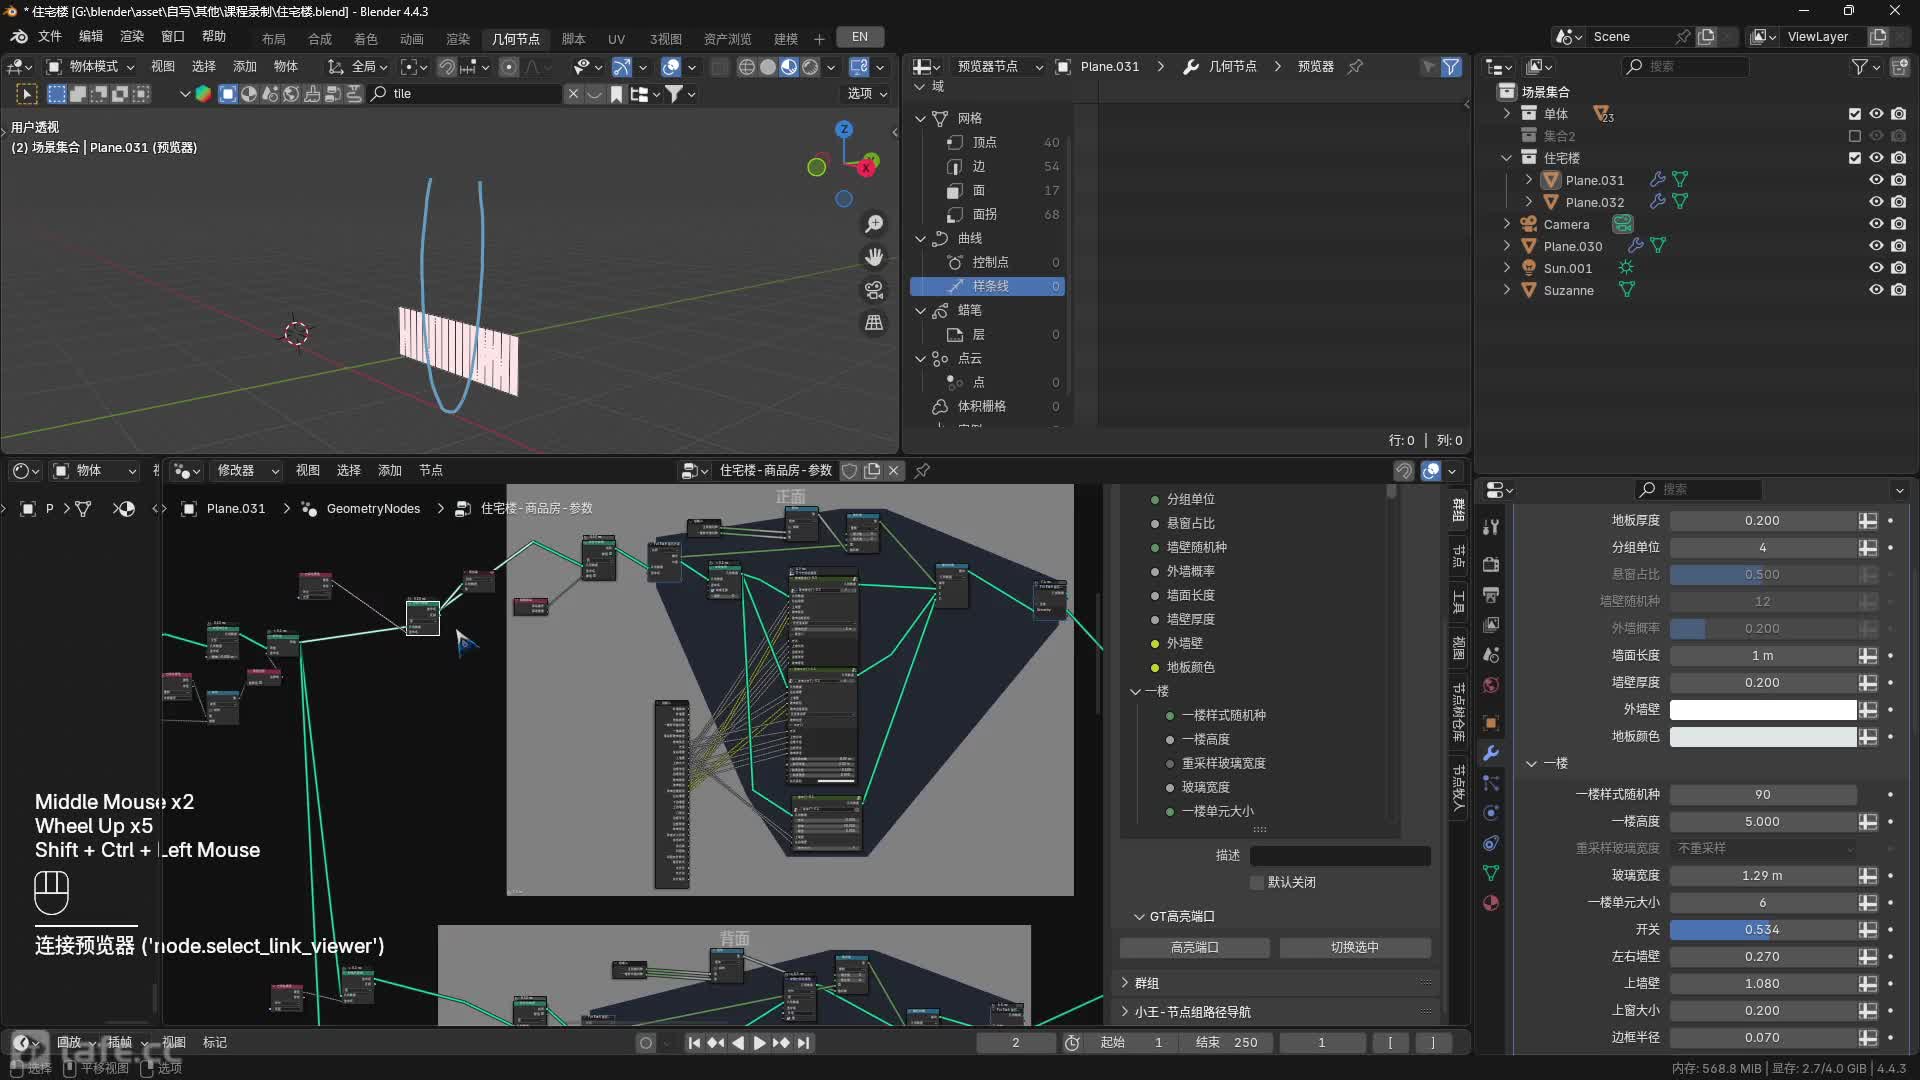Image resolution: width=1920 pixels, height=1080 pixels.
Task: Click the fake user shield icon for node group
Action: [849, 470]
